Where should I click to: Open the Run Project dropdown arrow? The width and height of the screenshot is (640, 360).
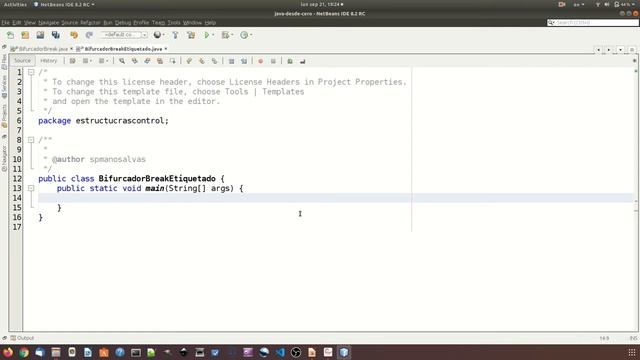[x=213, y=35]
